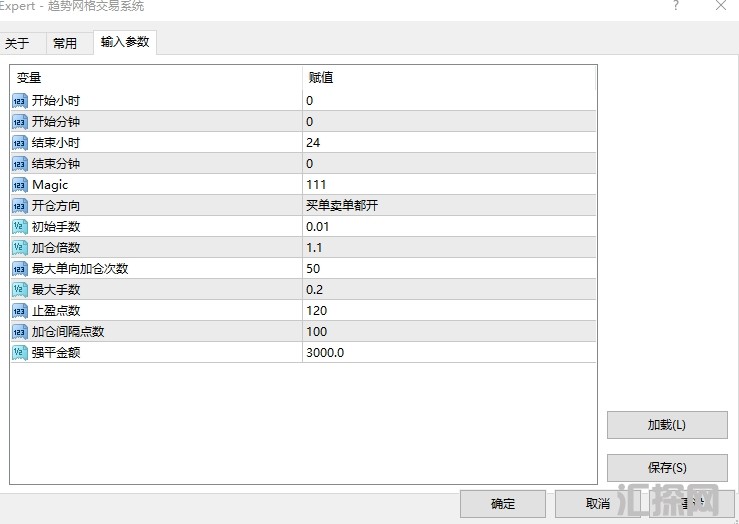Image resolution: width=739 pixels, height=524 pixels.
Task: Select the 开始分钟 variable name
Action: coord(56,122)
